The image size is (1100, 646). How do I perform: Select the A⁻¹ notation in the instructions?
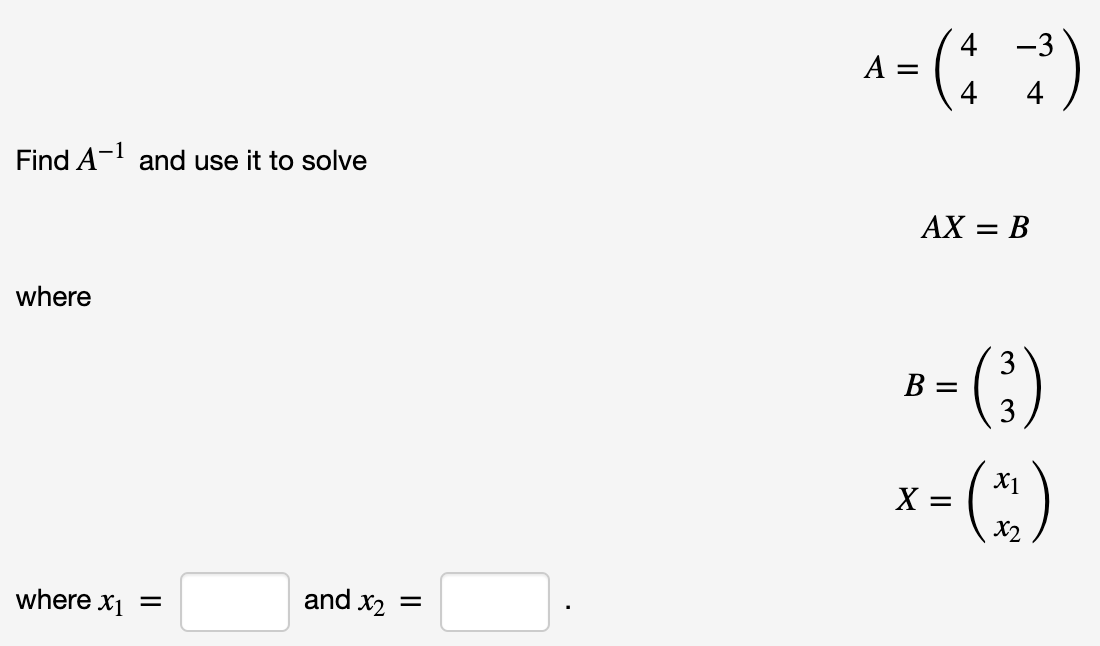click(x=102, y=155)
